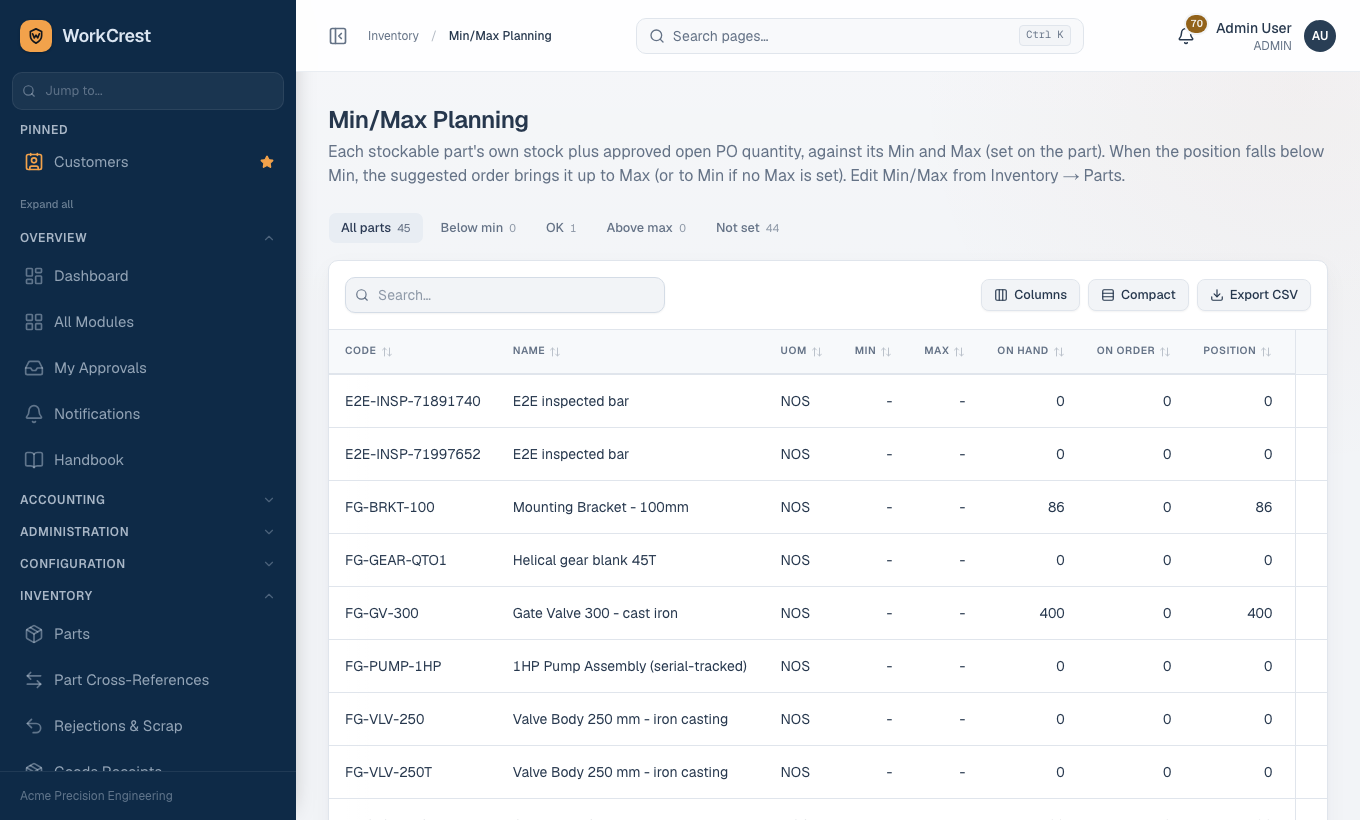The width and height of the screenshot is (1360, 820).
Task: Sort table by the MAX column
Action: tap(944, 351)
